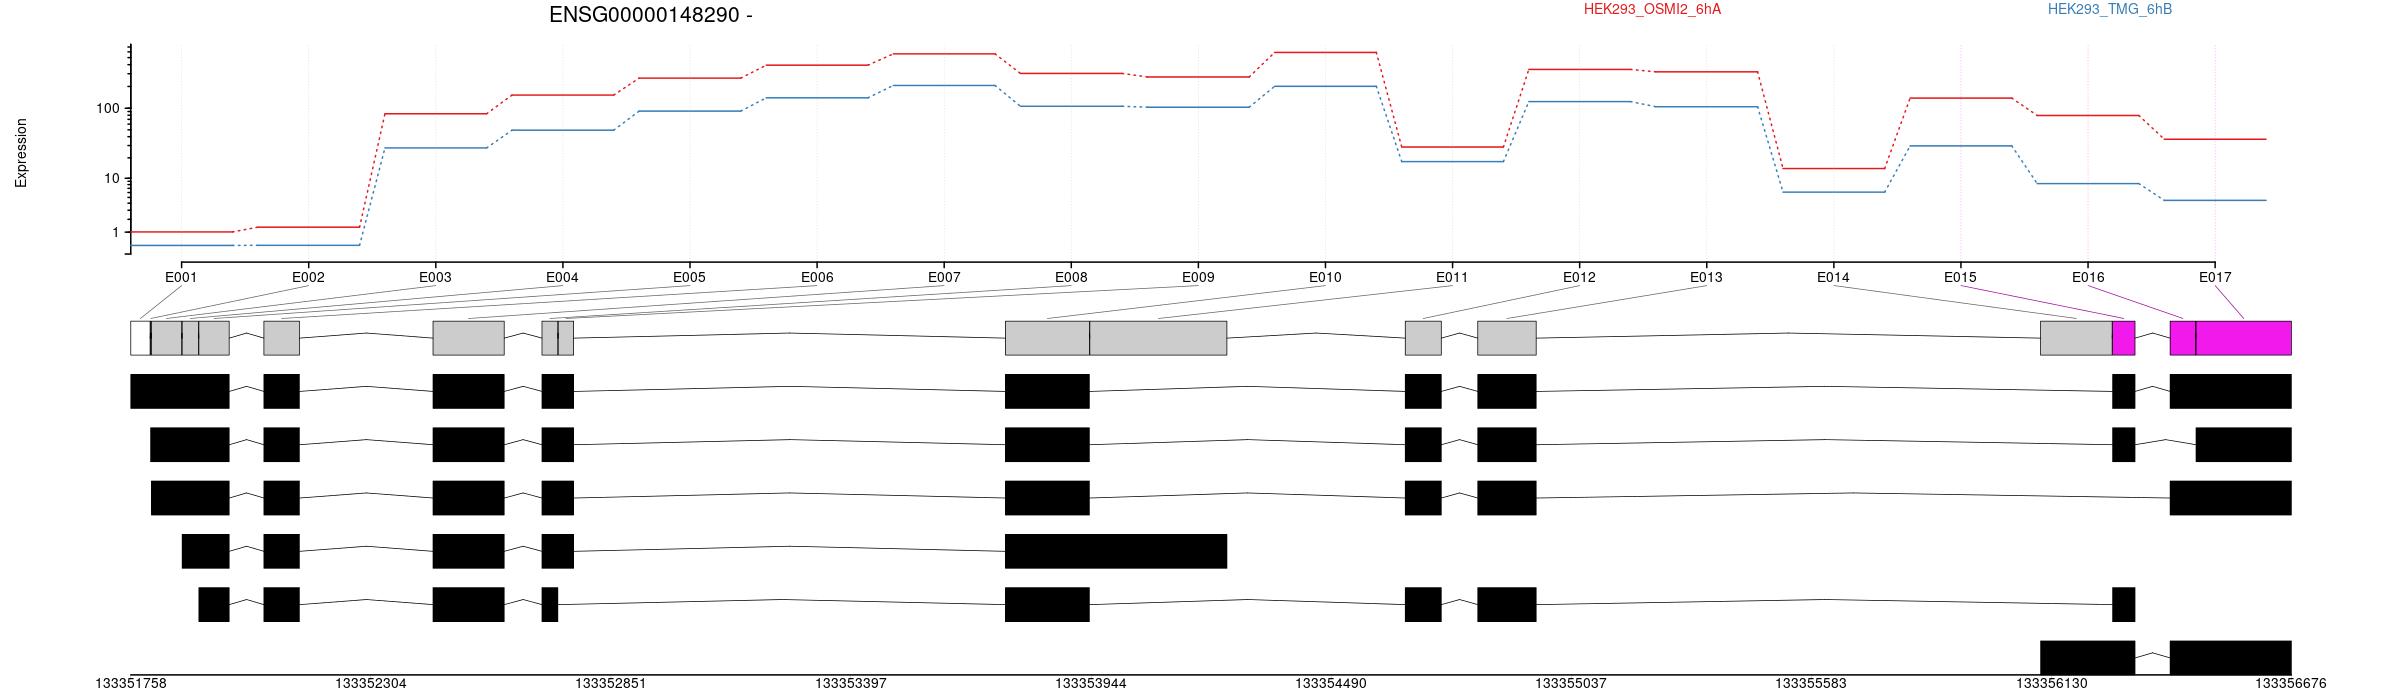Click genomic coordinate 133353397

(851, 684)
